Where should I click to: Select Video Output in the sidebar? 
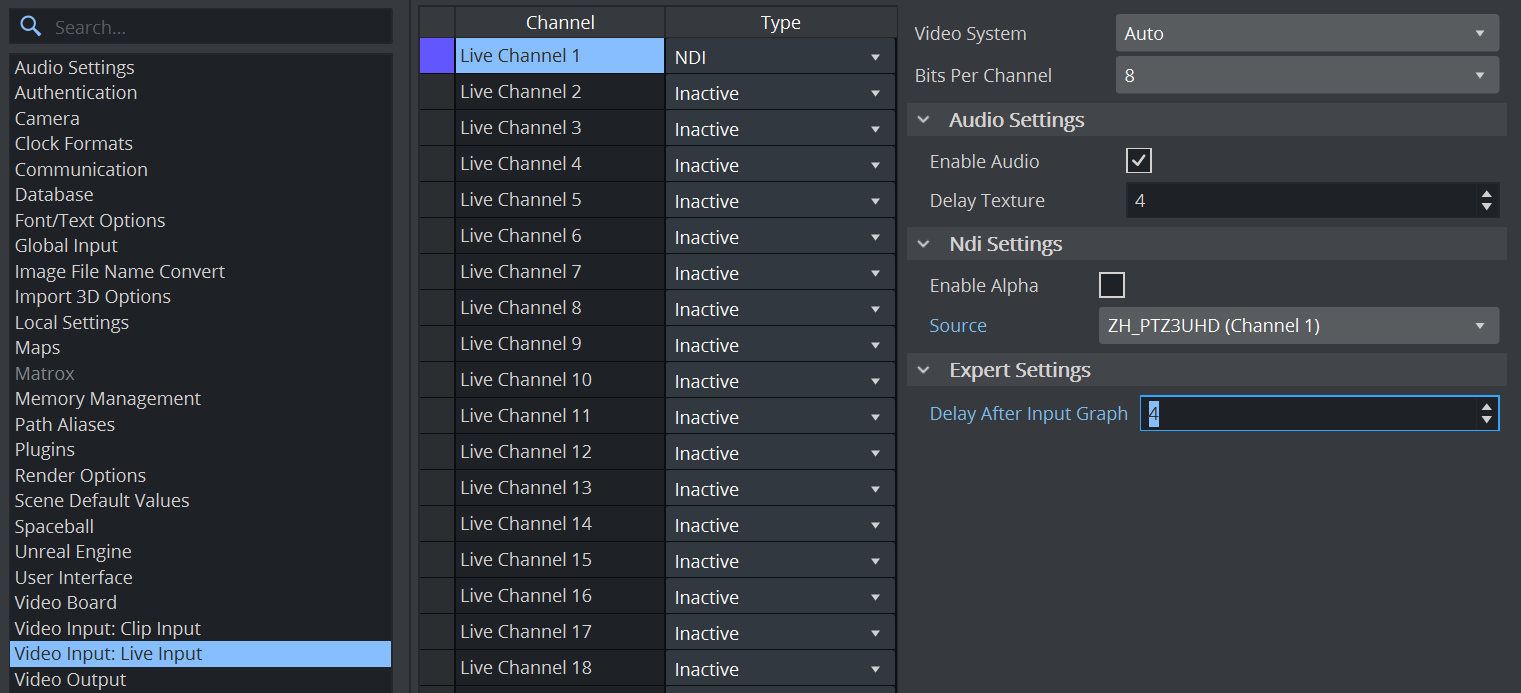[70, 680]
